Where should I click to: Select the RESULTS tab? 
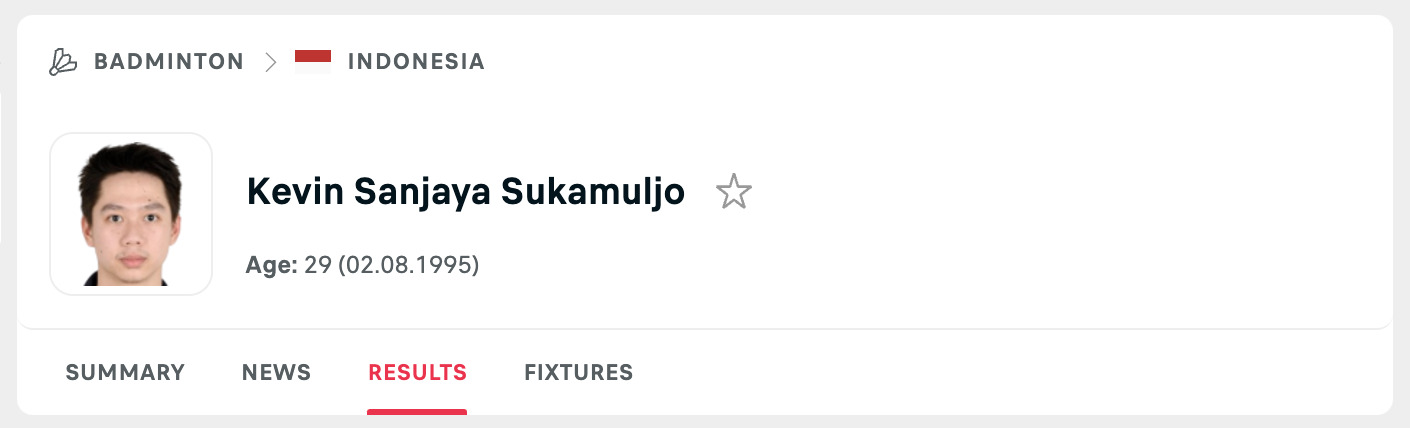coord(417,373)
